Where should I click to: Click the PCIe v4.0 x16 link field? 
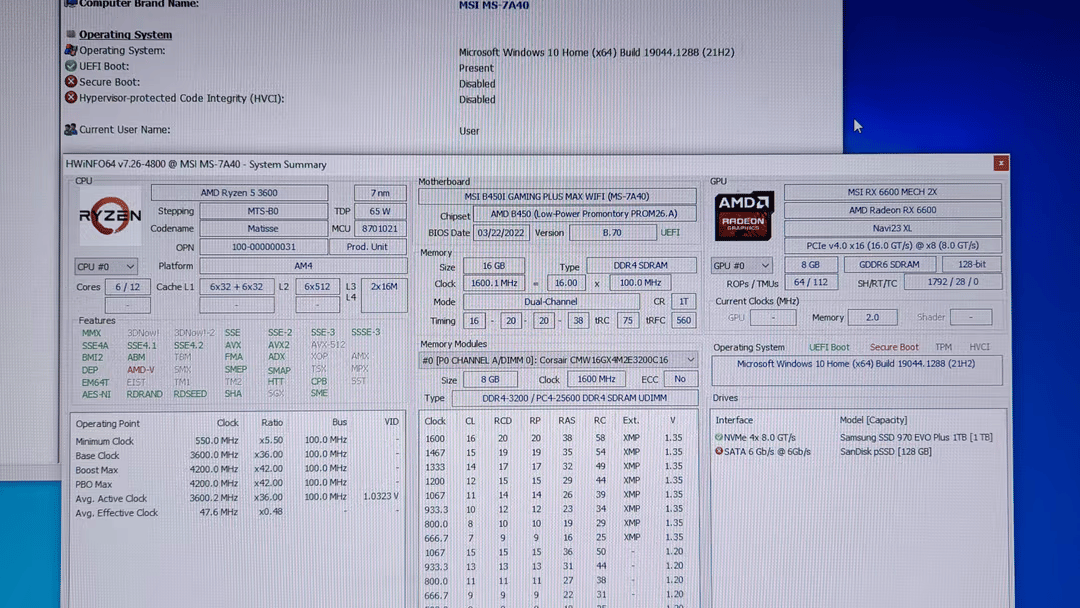pos(892,245)
